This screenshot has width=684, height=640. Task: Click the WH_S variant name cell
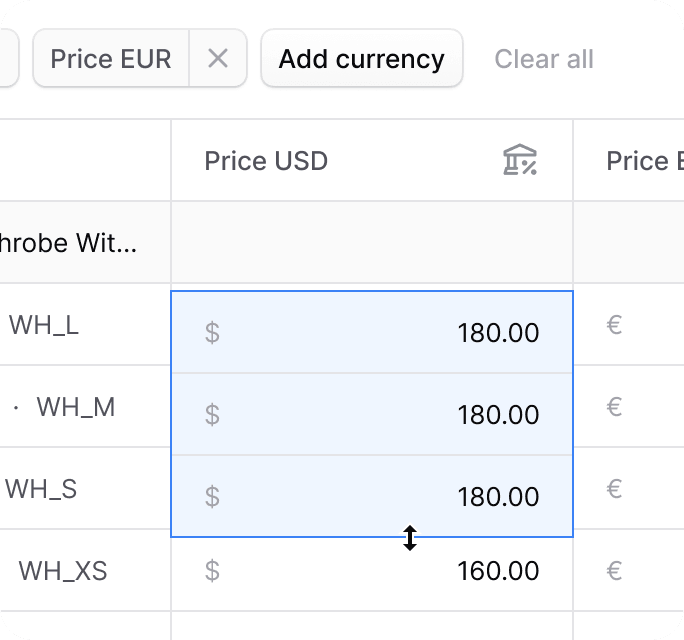click(x=42, y=489)
